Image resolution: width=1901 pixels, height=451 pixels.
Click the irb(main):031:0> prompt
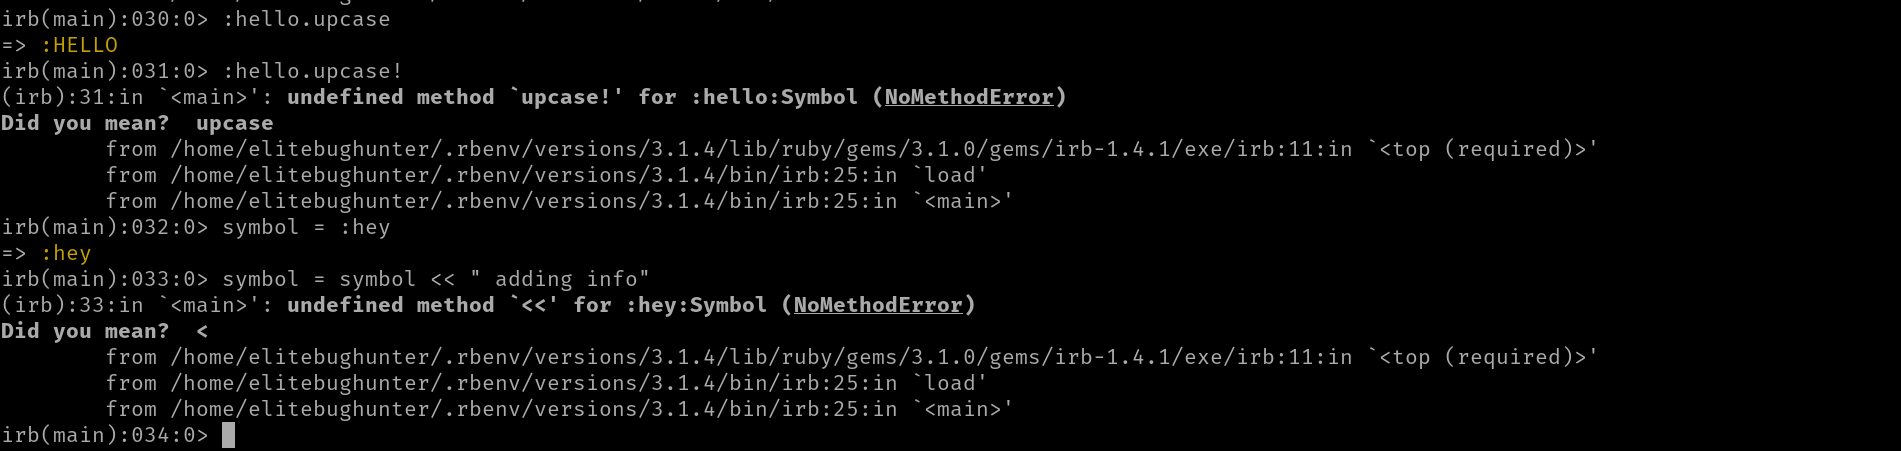click(x=105, y=71)
